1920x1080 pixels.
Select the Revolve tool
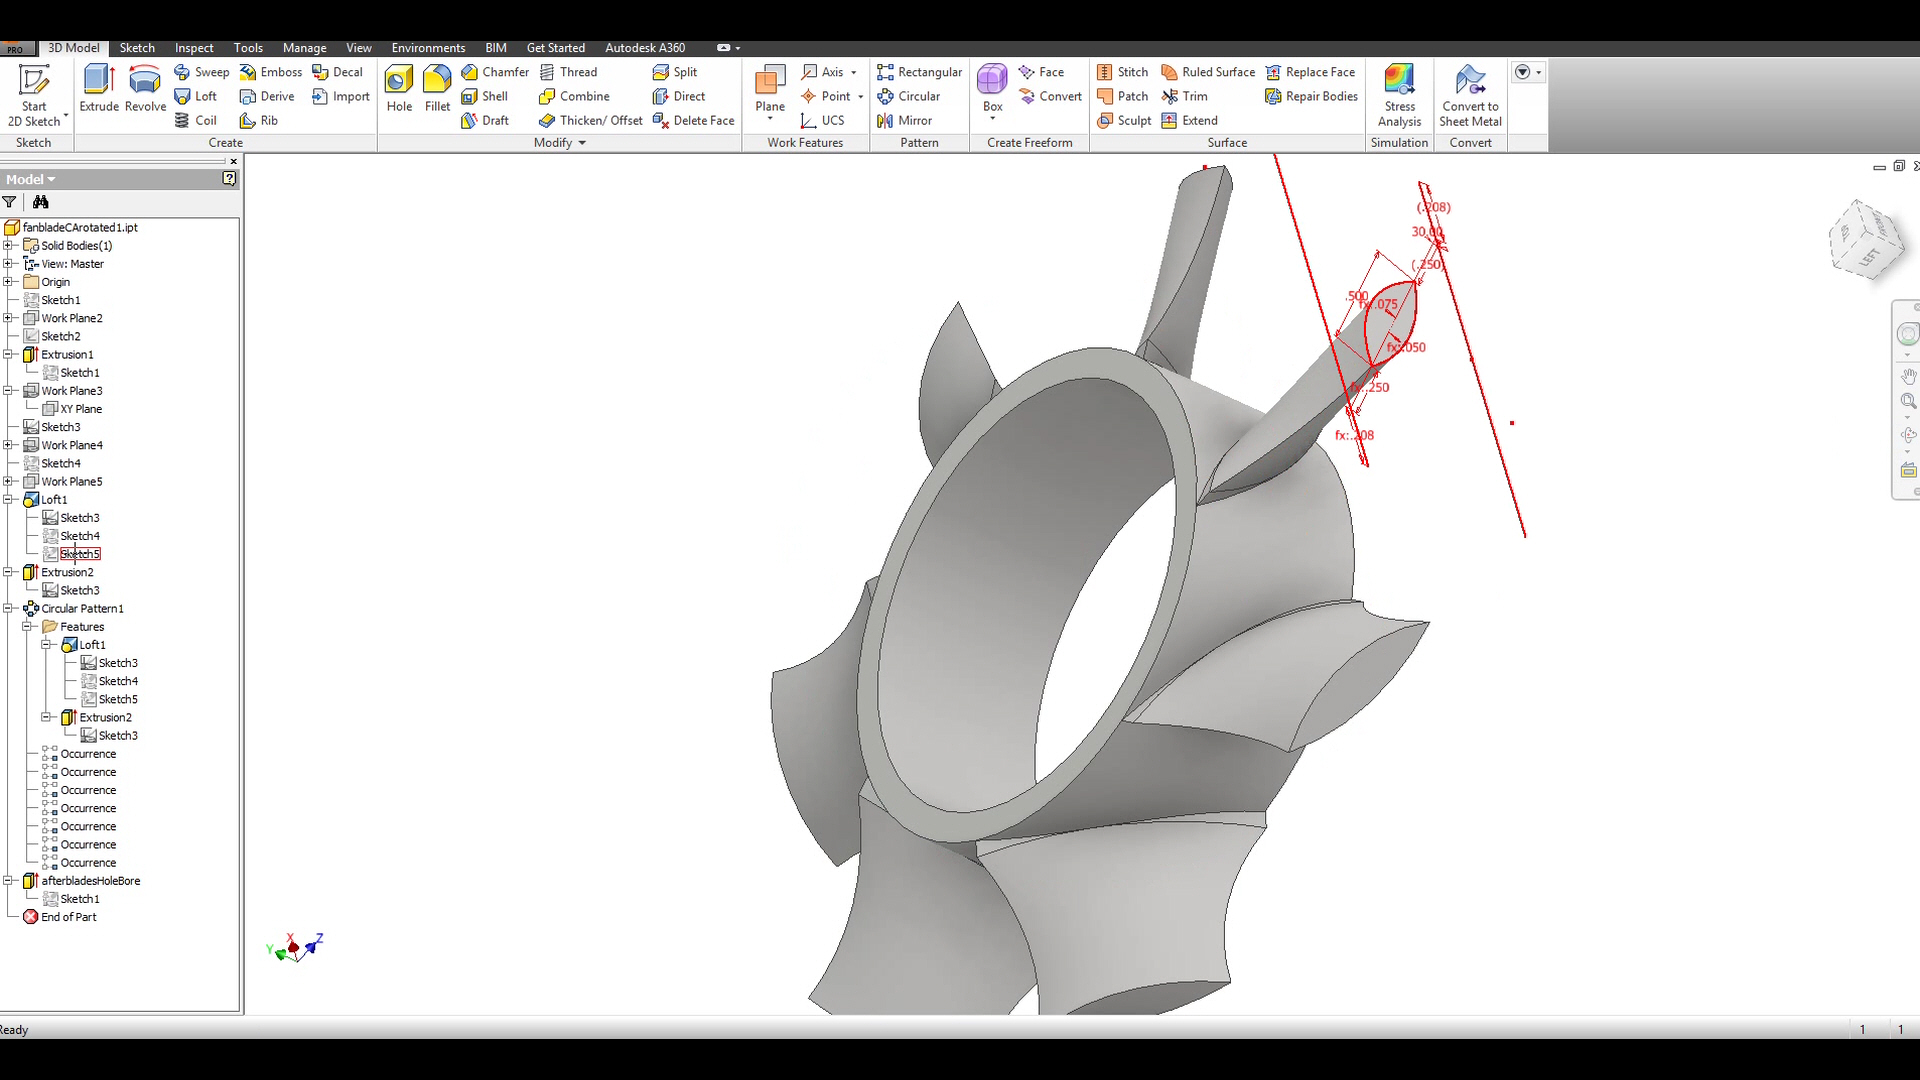click(x=145, y=89)
